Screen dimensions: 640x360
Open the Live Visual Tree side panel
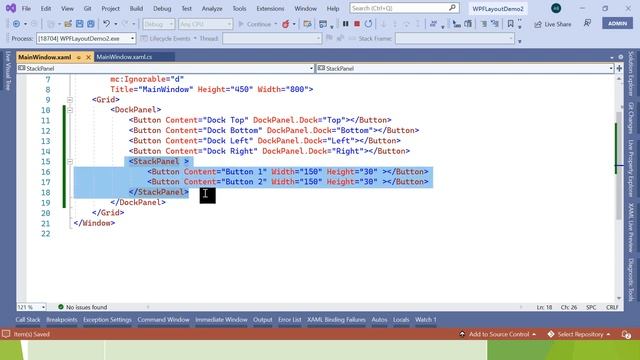pos(8,71)
